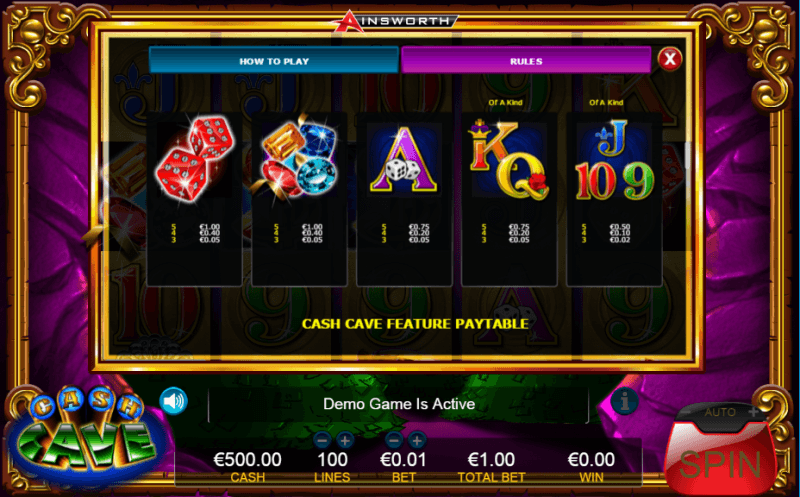The height and width of the screenshot is (497, 800).
Task: Click the gemstones symbol in paytable
Action: (299, 158)
